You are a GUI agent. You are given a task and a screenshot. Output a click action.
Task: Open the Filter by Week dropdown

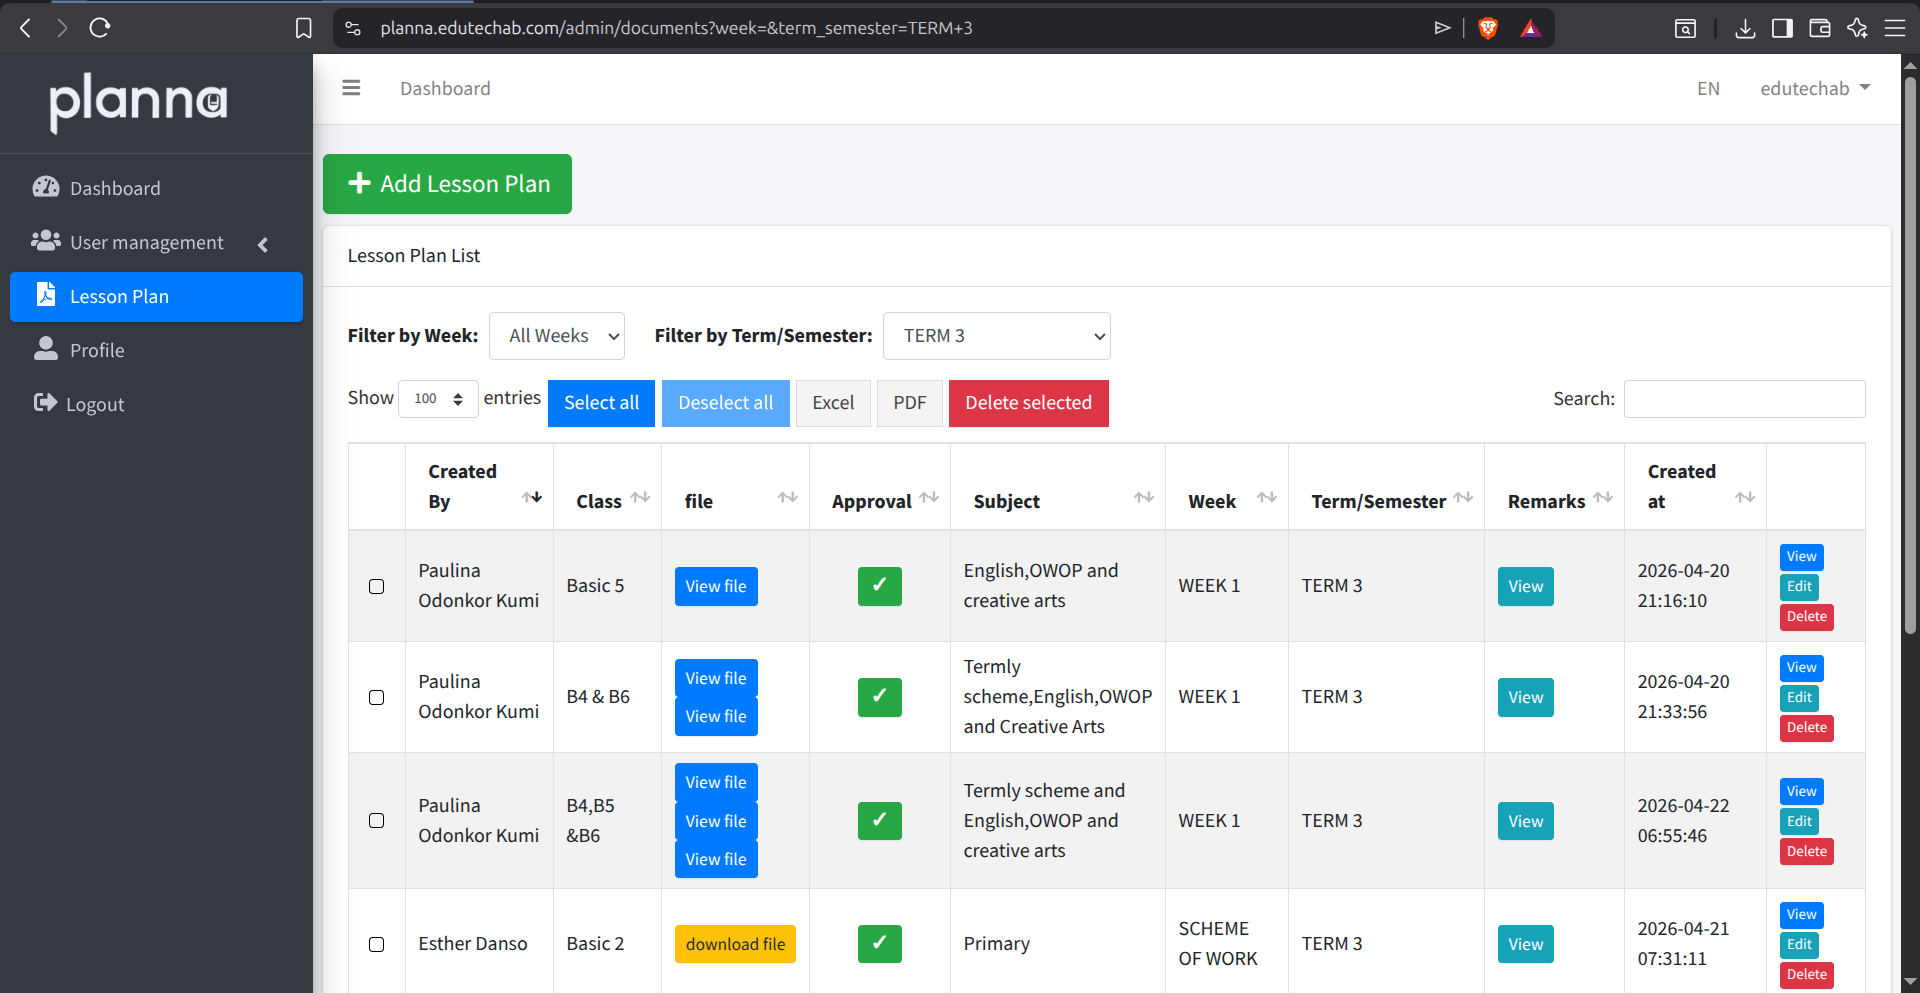point(557,336)
